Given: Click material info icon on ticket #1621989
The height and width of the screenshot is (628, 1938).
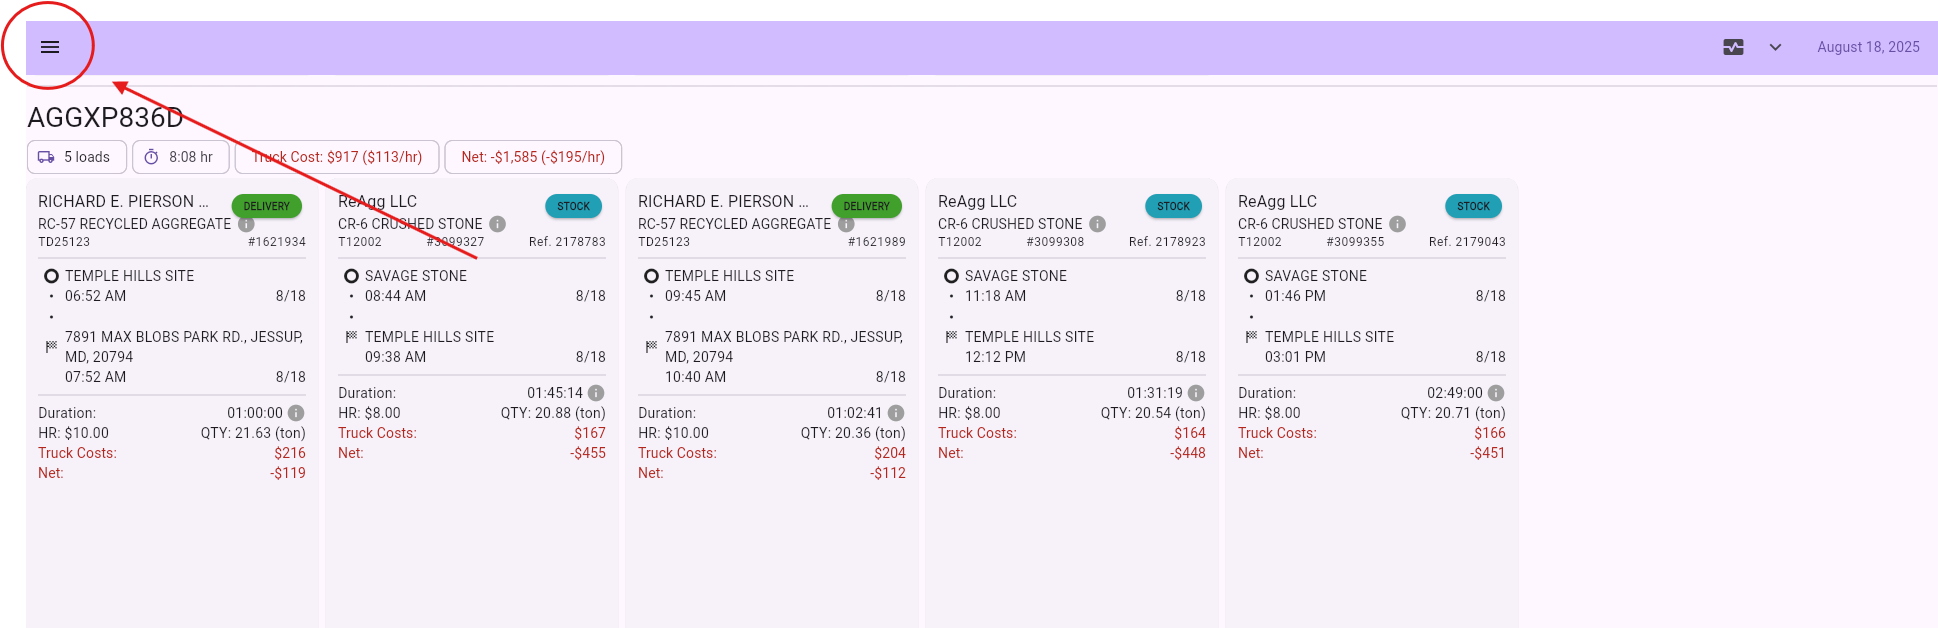Looking at the screenshot, I should (846, 224).
